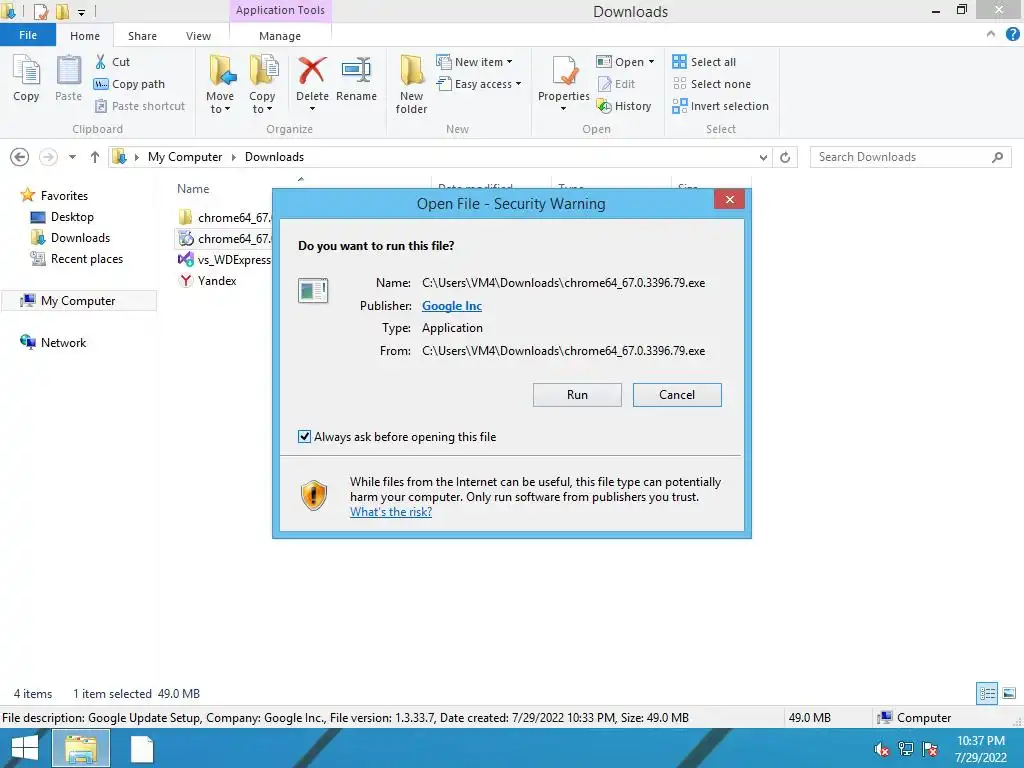1024x768 pixels.
Task: Click Select none in the ribbon
Action: [x=712, y=84]
